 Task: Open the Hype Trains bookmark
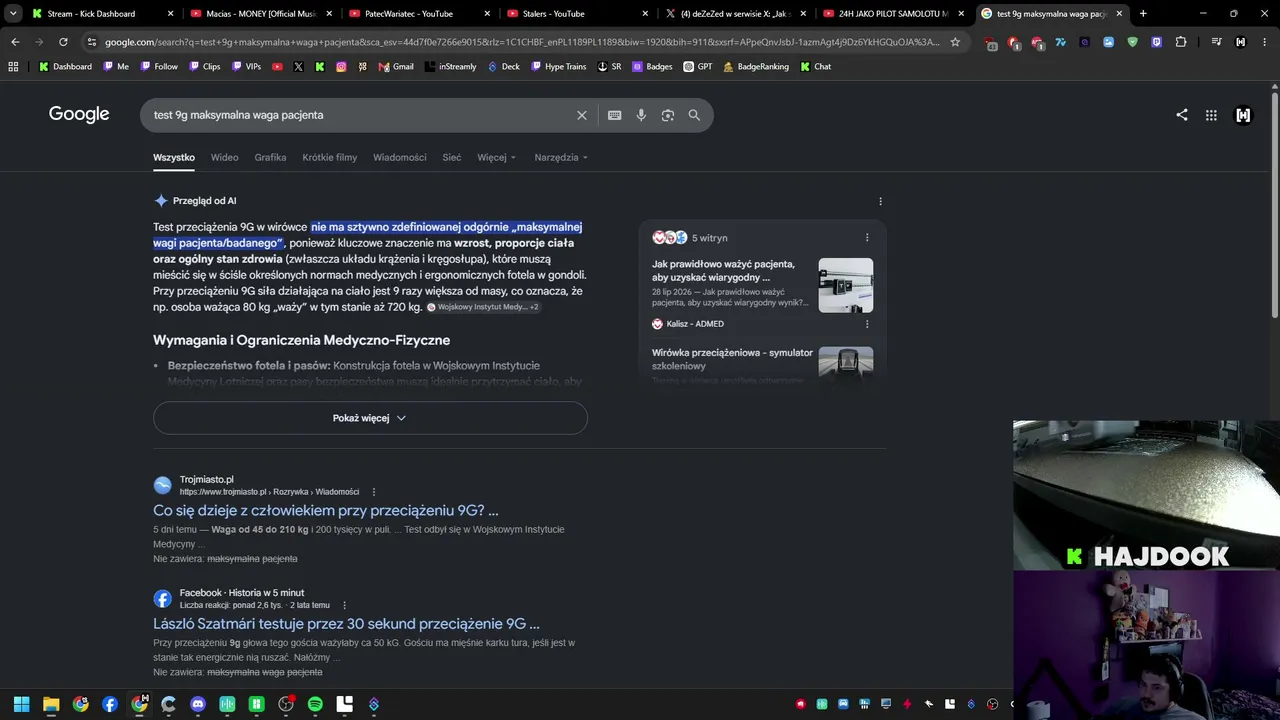[558, 66]
